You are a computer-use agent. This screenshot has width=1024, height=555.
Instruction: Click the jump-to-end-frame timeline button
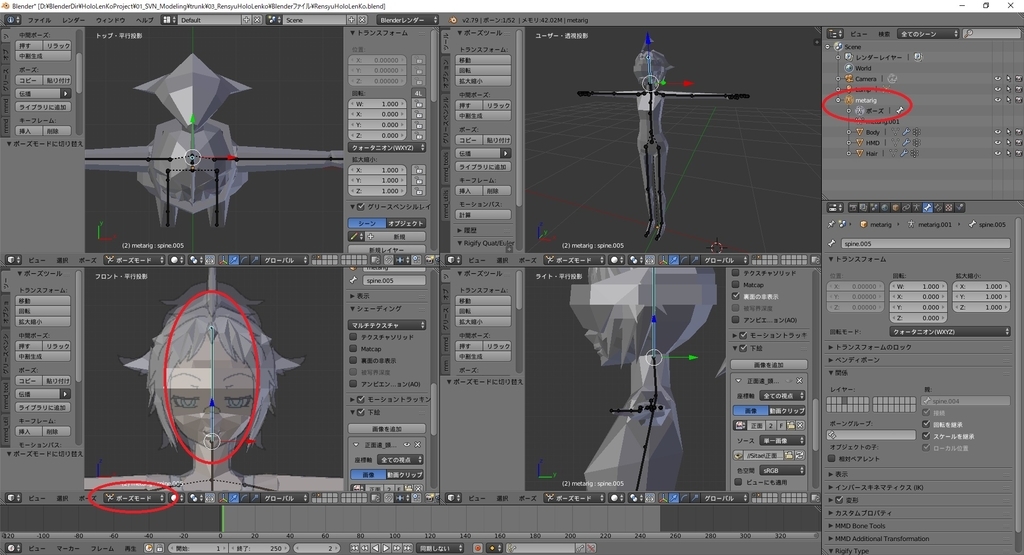(408, 548)
